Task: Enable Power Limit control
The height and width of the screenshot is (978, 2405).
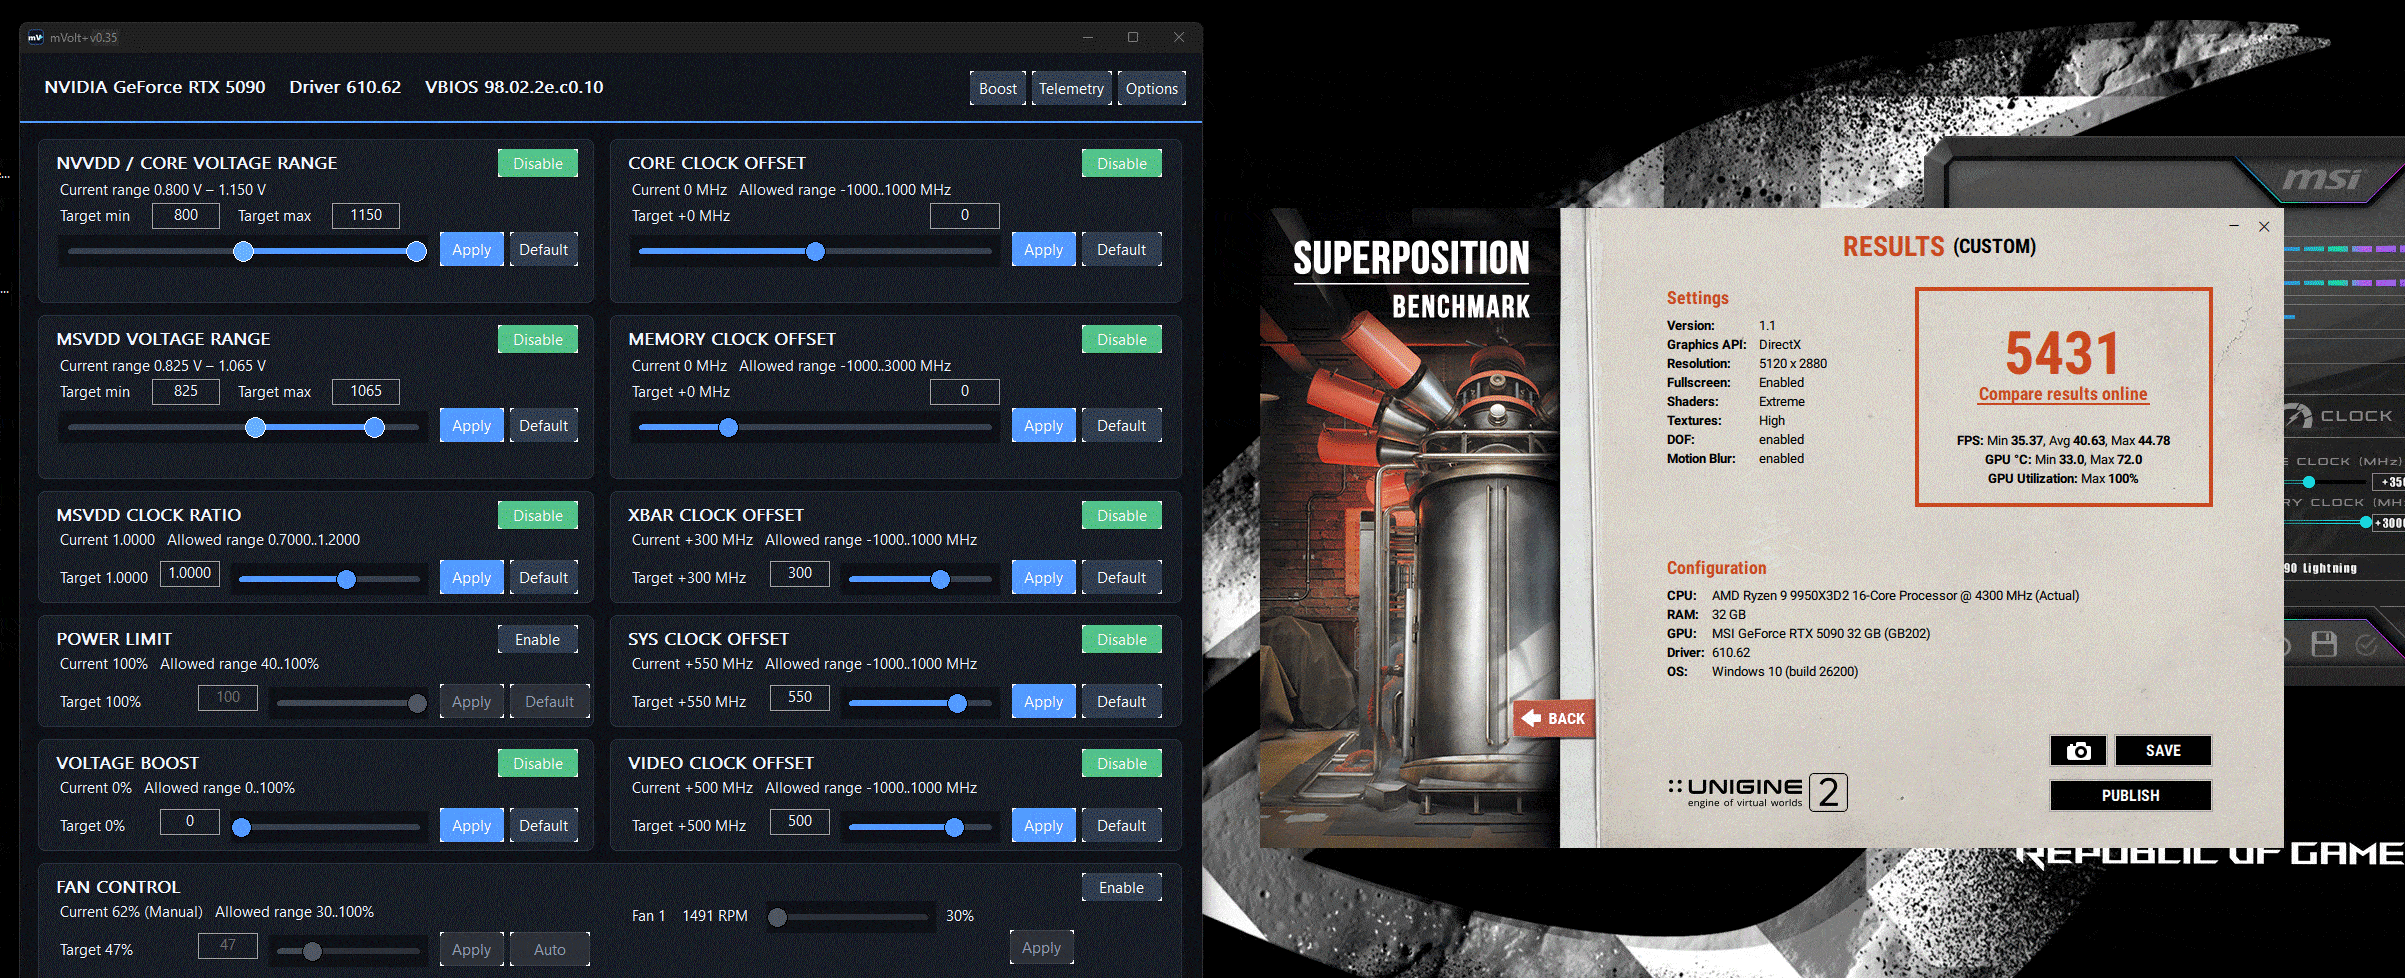Action: coord(538,640)
